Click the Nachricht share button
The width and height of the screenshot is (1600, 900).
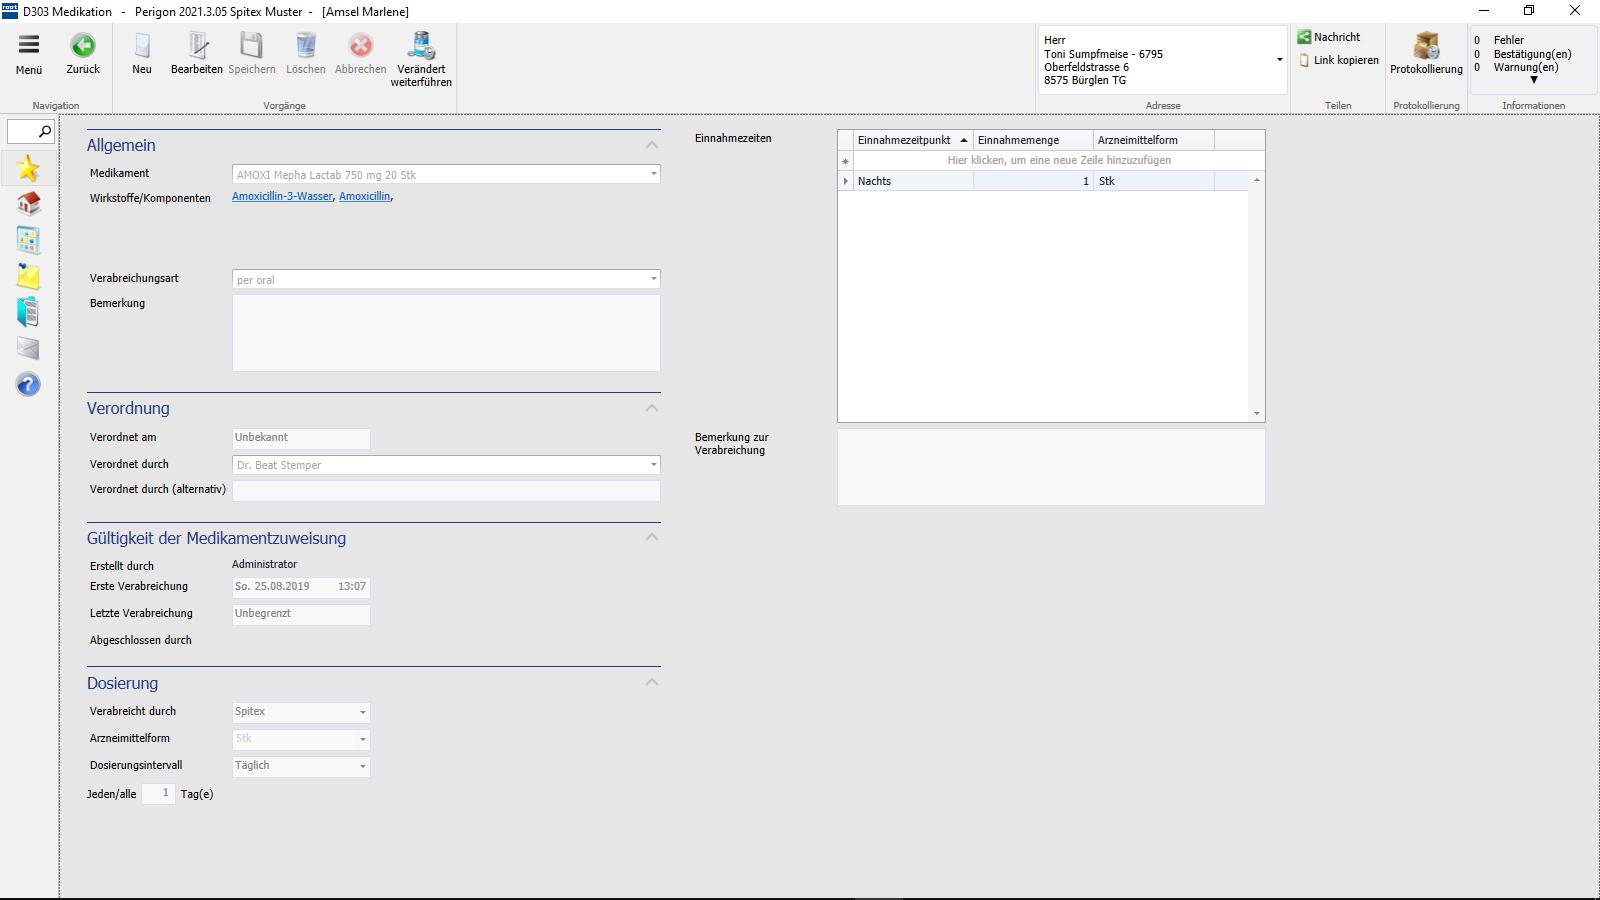click(1329, 37)
